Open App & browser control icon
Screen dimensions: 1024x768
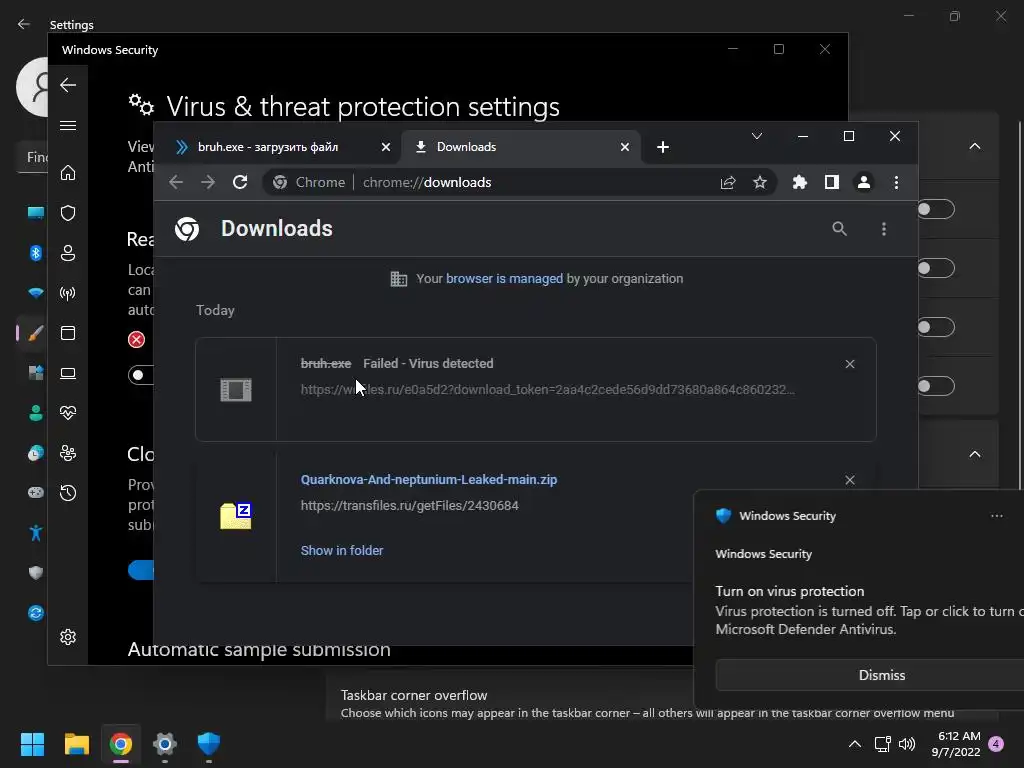(x=68, y=333)
